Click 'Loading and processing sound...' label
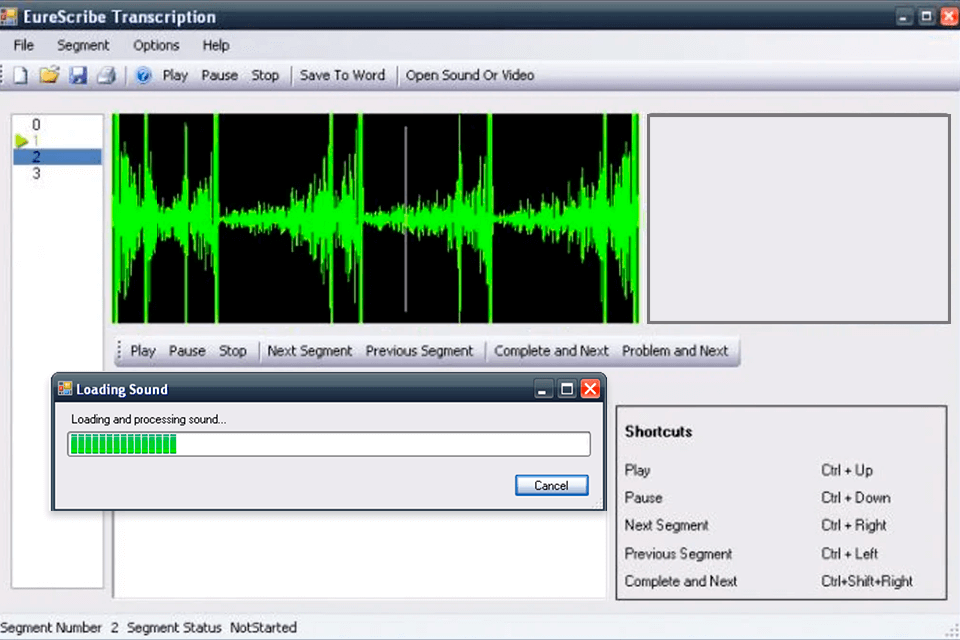 click(x=149, y=420)
